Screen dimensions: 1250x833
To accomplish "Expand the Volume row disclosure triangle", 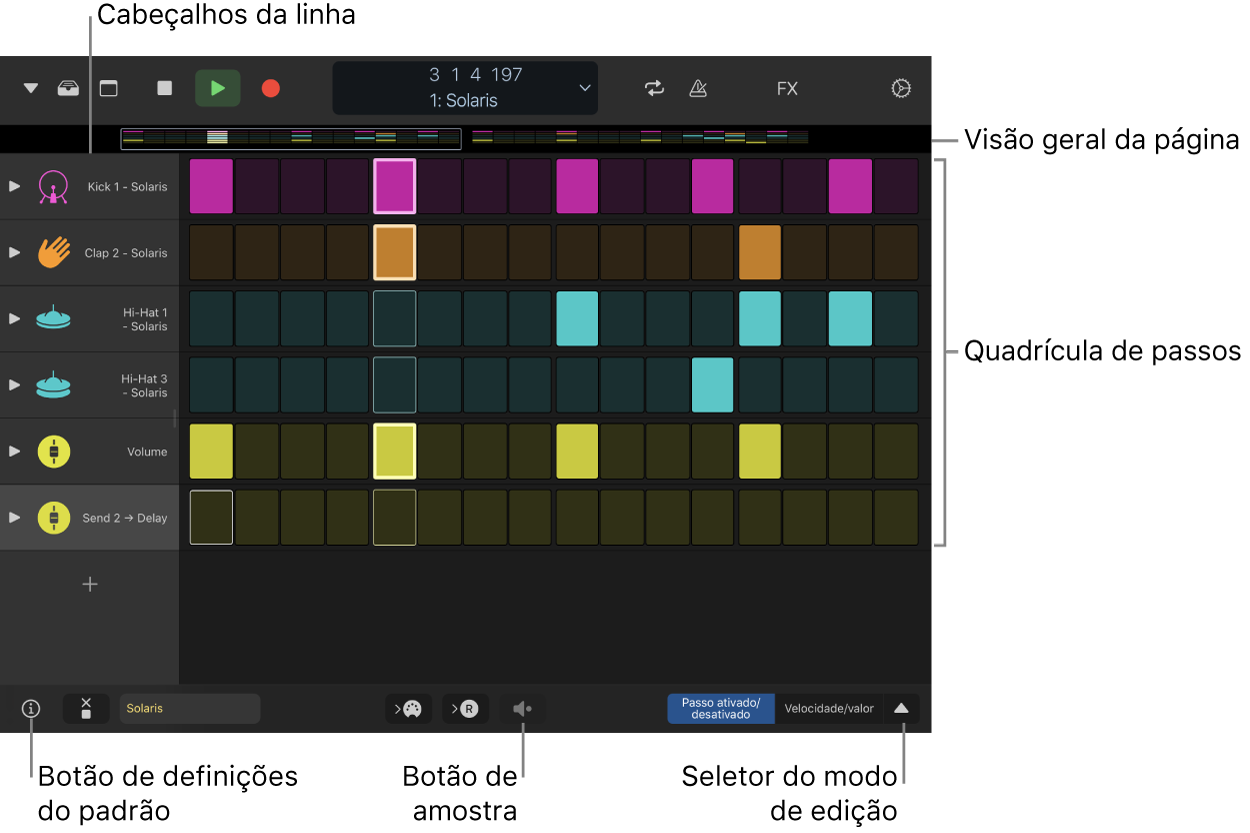I will (x=14, y=451).
